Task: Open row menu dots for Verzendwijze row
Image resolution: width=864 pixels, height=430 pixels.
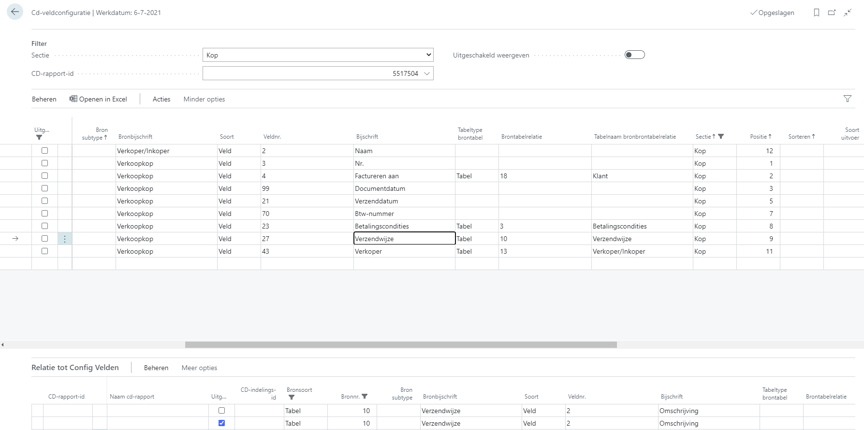Action: 64,239
